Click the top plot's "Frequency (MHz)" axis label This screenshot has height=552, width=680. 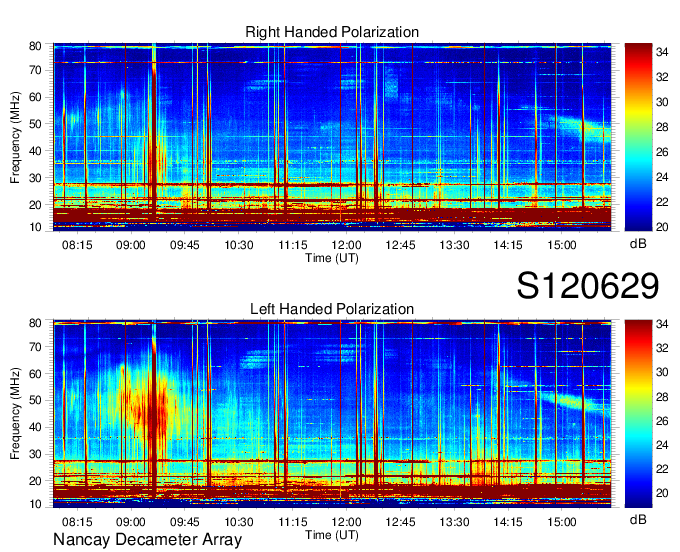click(x=15, y=137)
